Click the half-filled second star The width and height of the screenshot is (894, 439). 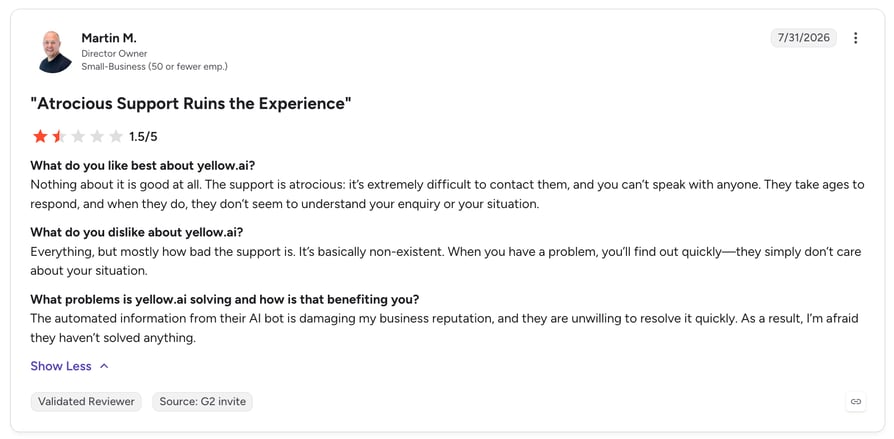click(59, 136)
